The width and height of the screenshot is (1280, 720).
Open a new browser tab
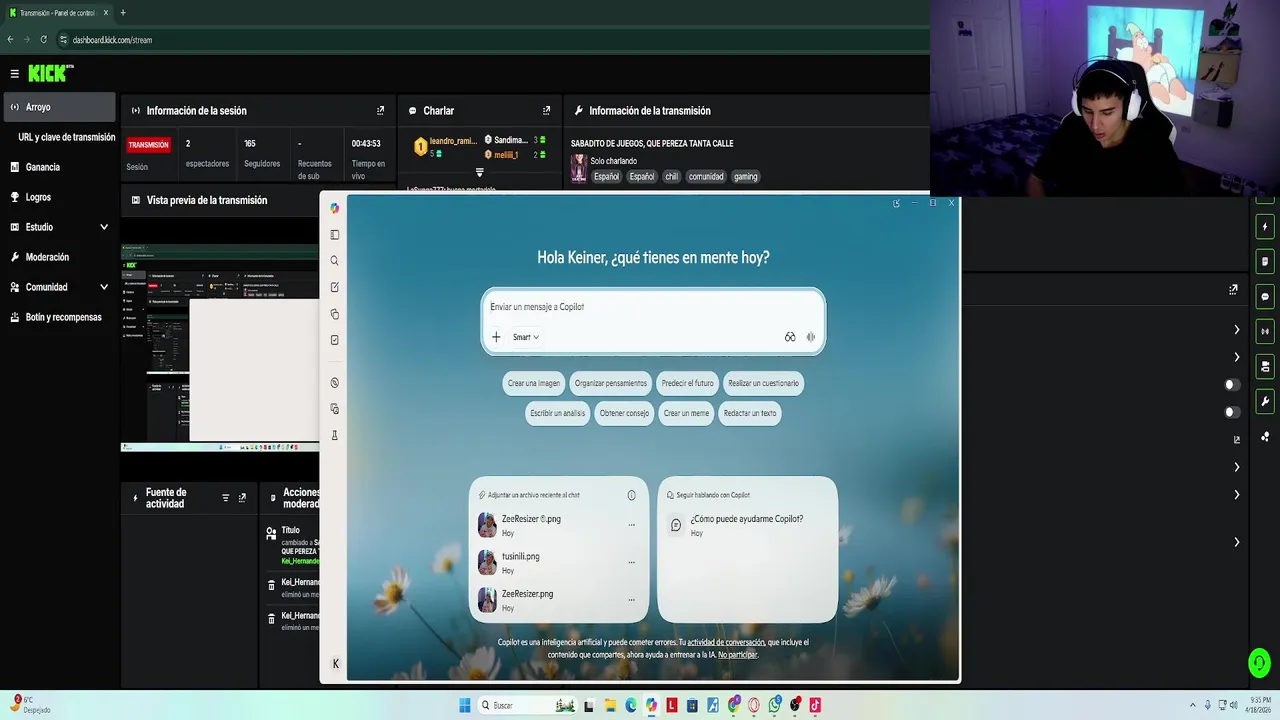(x=123, y=13)
